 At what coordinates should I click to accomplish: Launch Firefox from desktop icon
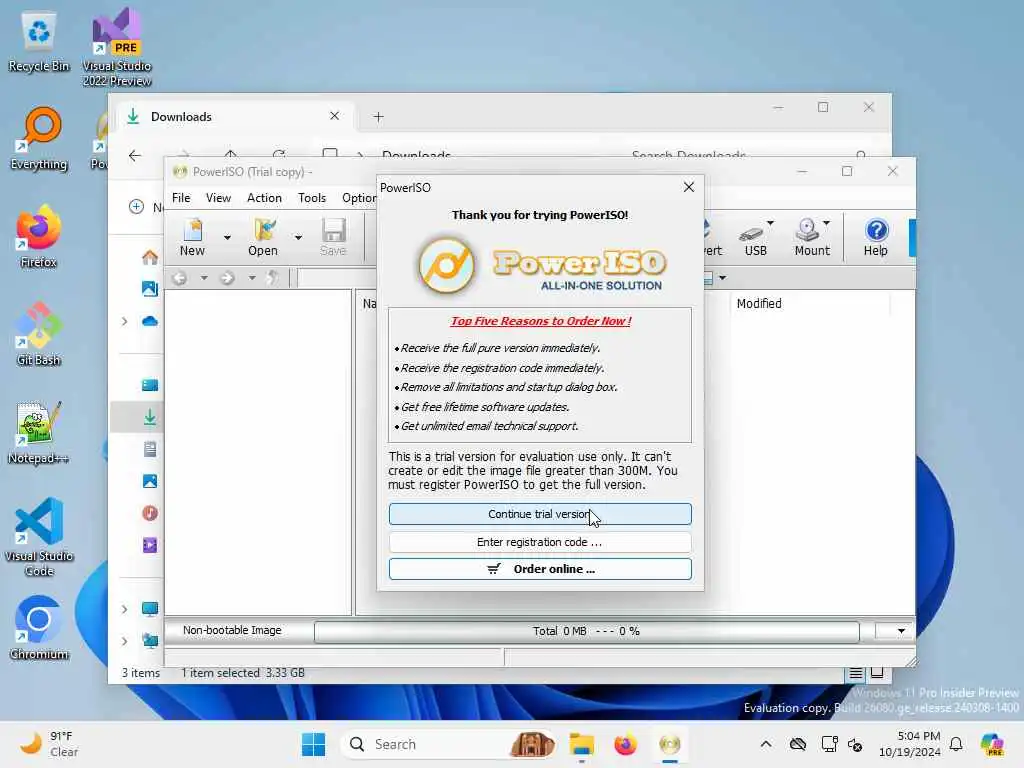[39, 236]
